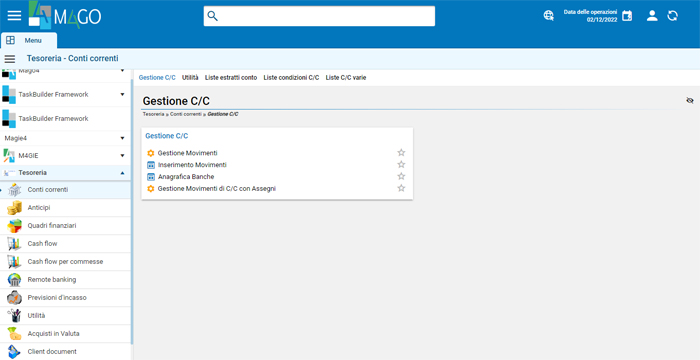Viewport: 700px width, 360px height.
Task: Select Anticipi in the sidebar
Action: [x=65, y=208]
